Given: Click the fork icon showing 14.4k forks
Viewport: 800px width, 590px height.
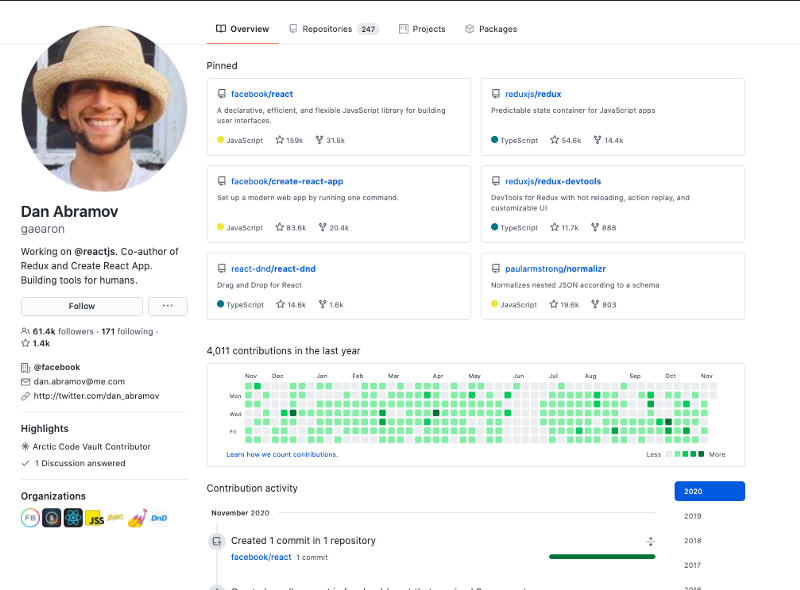Looking at the screenshot, I should click(x=597, y=140).
